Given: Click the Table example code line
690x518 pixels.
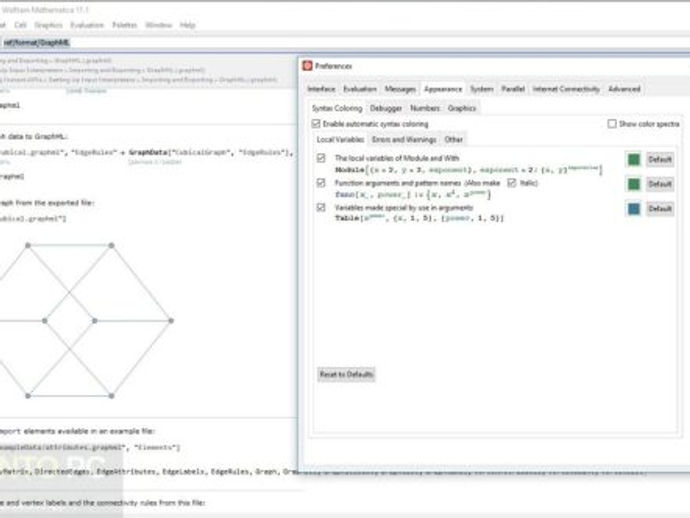Looking at the screenshot, I should coord(419,218).
